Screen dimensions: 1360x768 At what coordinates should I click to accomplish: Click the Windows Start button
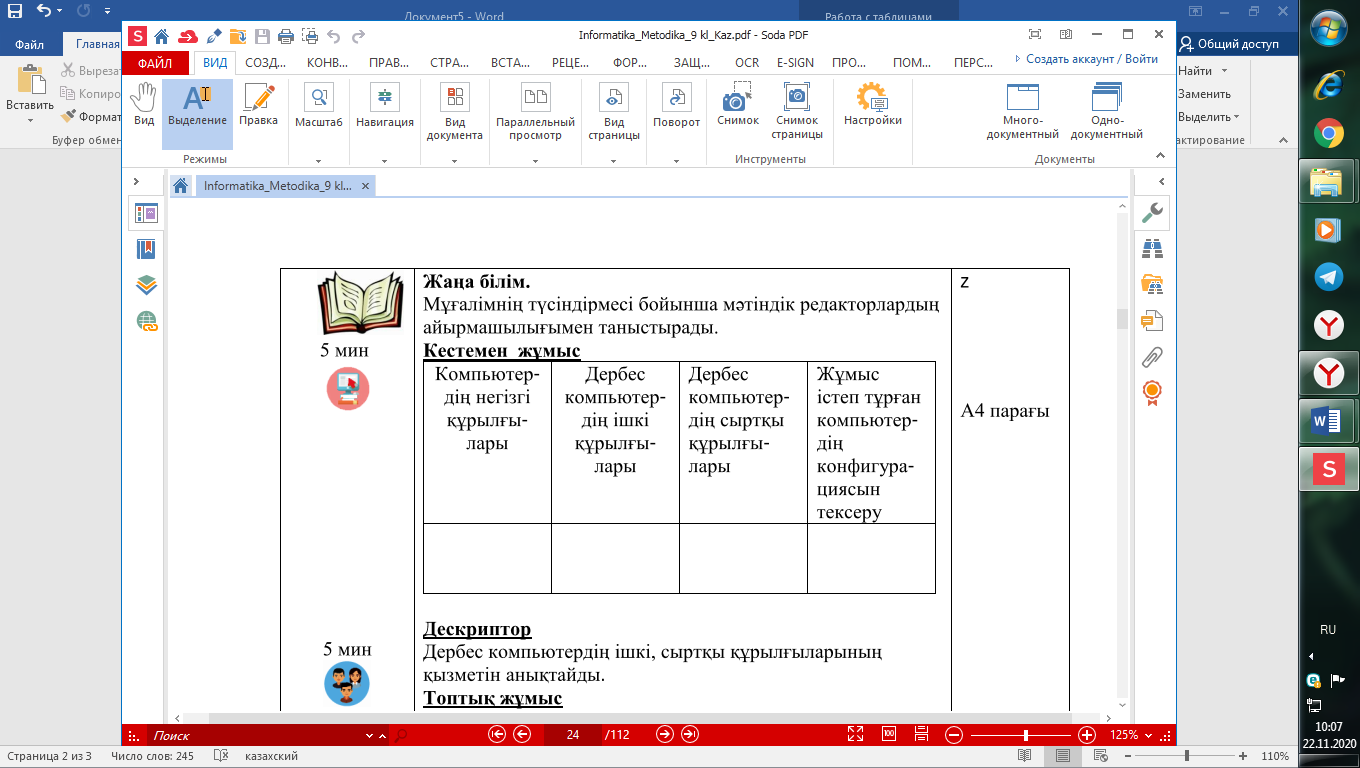tap(1328, 27)
